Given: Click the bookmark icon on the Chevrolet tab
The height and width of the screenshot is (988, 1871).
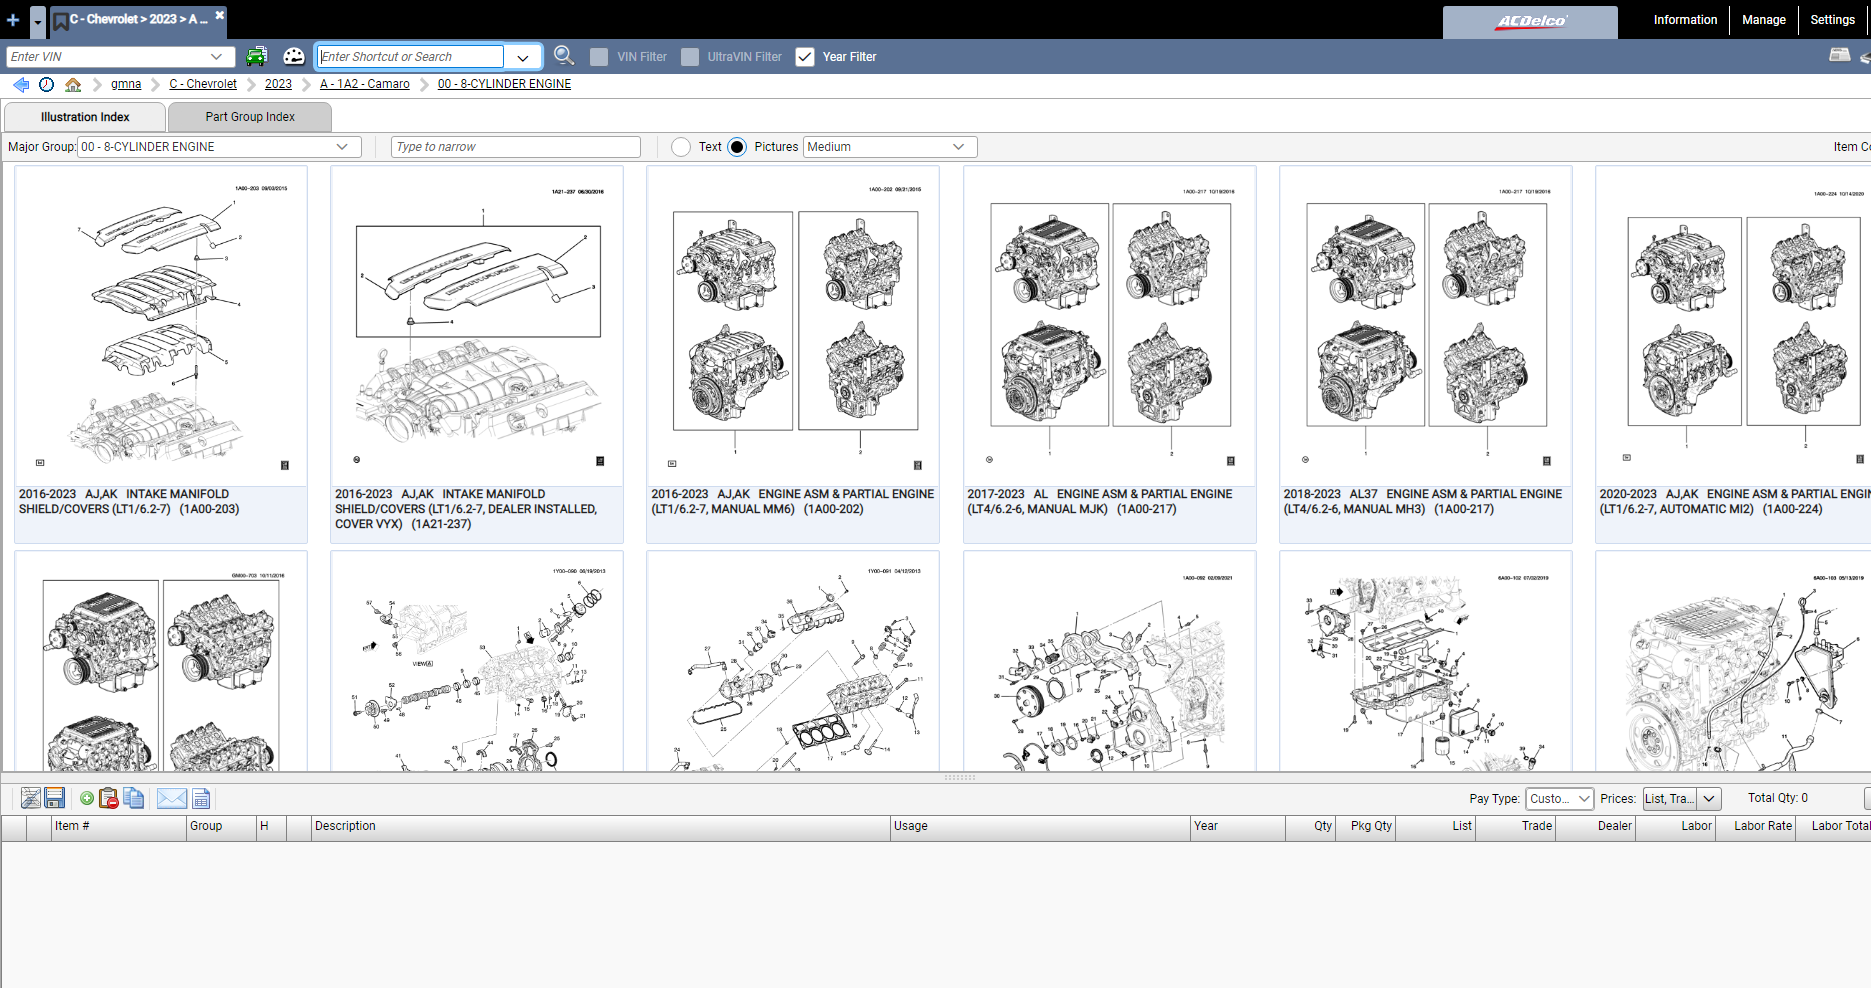Looking at the screenshot, I should (x=60, y=21).
